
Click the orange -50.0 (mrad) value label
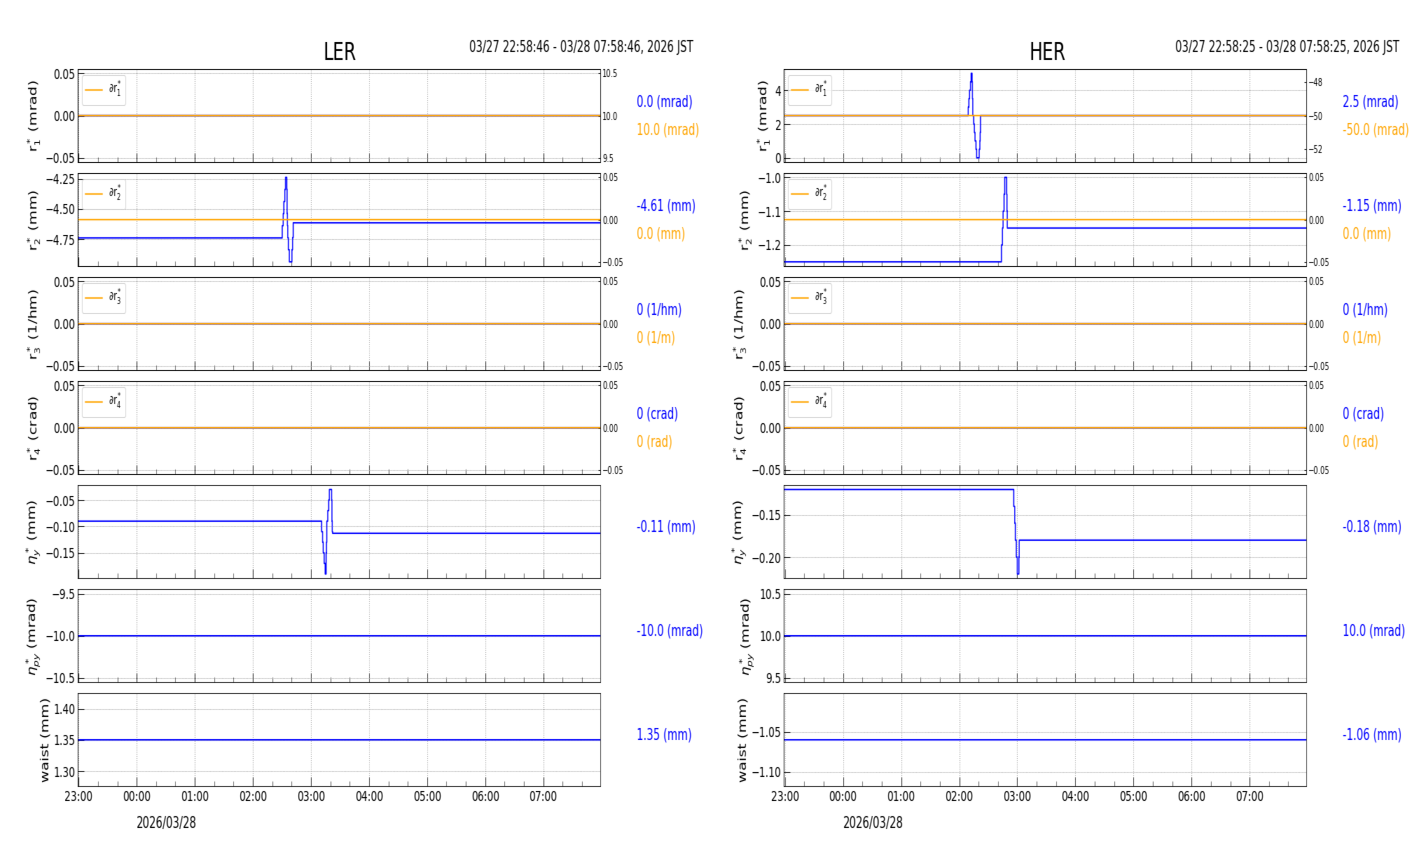(1375, 130)
